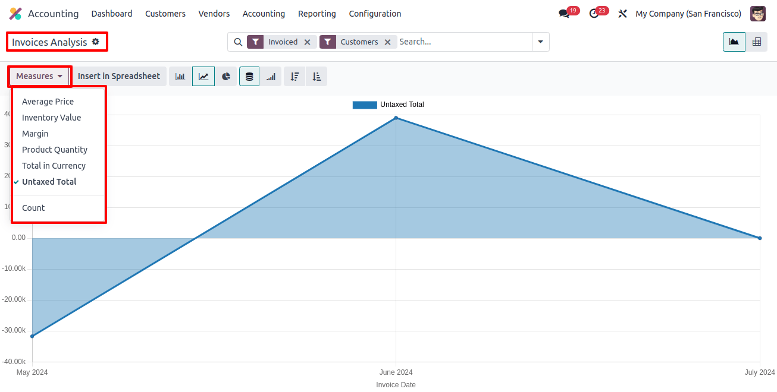Switch to pivot table view
Viewport: 777px width, 392px height.
click(x=756, y=42)
